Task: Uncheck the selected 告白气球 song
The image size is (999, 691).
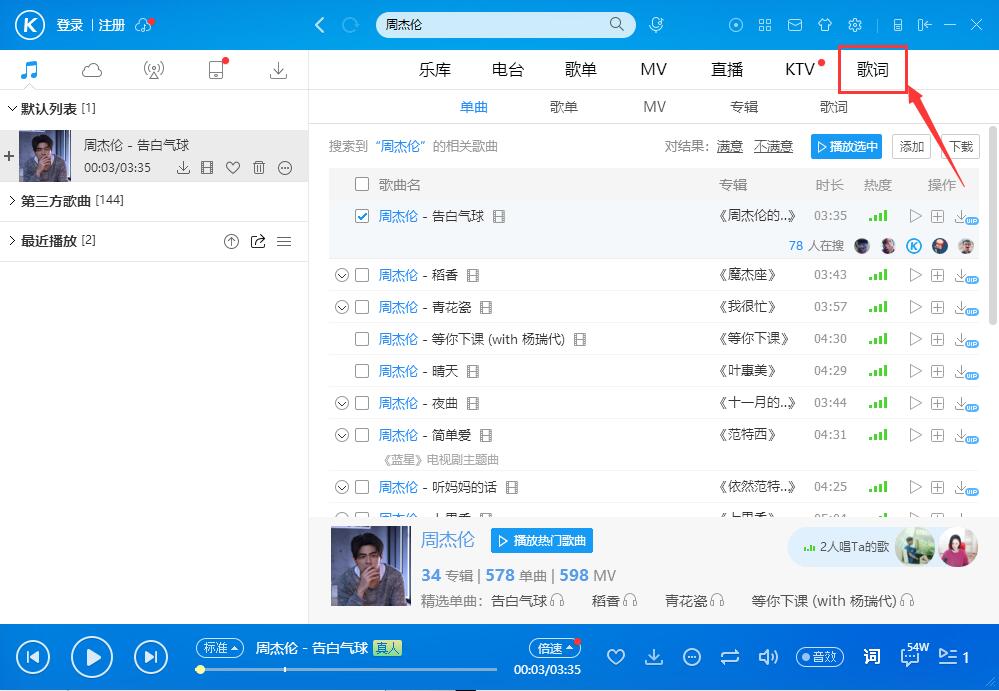Action: point(362,215)
